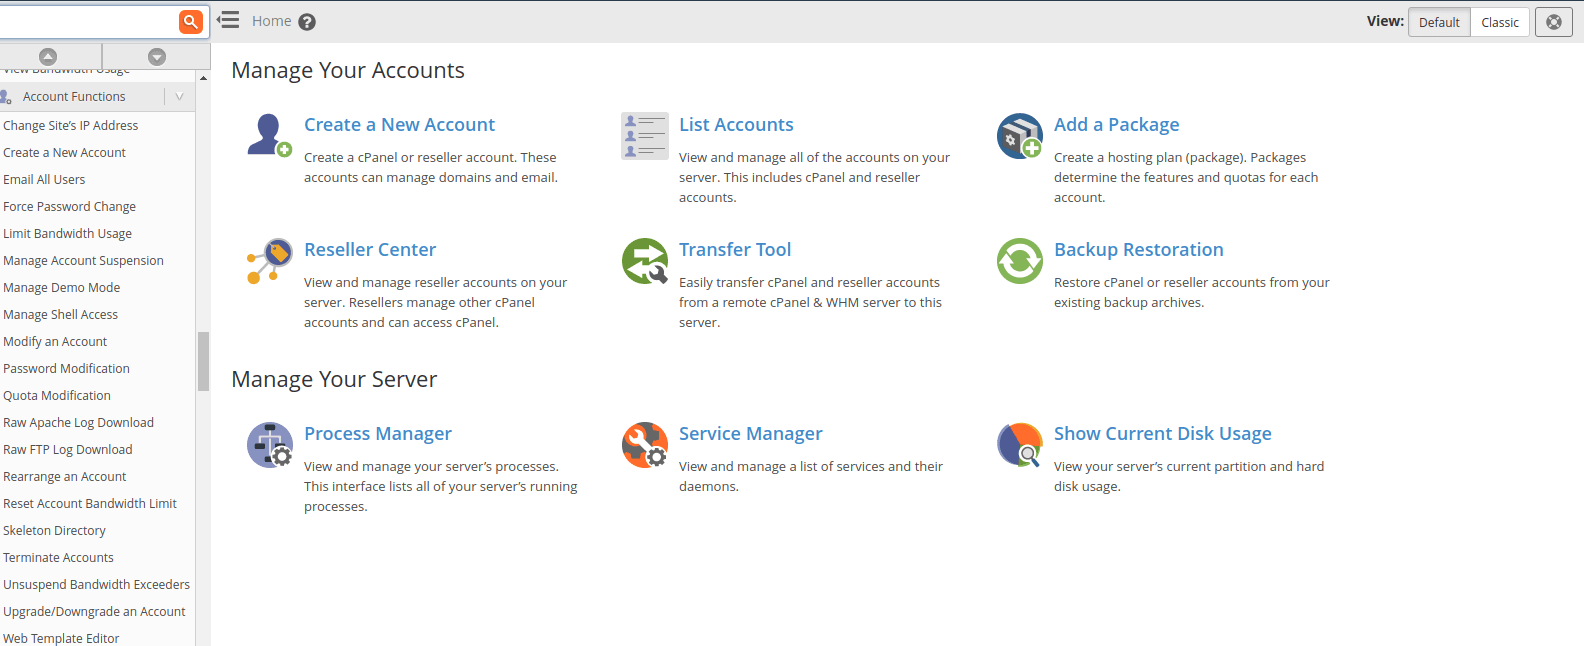Click the Backup Restoration icon
This screenshot has width=1584, height=646.
point(1019,261)
